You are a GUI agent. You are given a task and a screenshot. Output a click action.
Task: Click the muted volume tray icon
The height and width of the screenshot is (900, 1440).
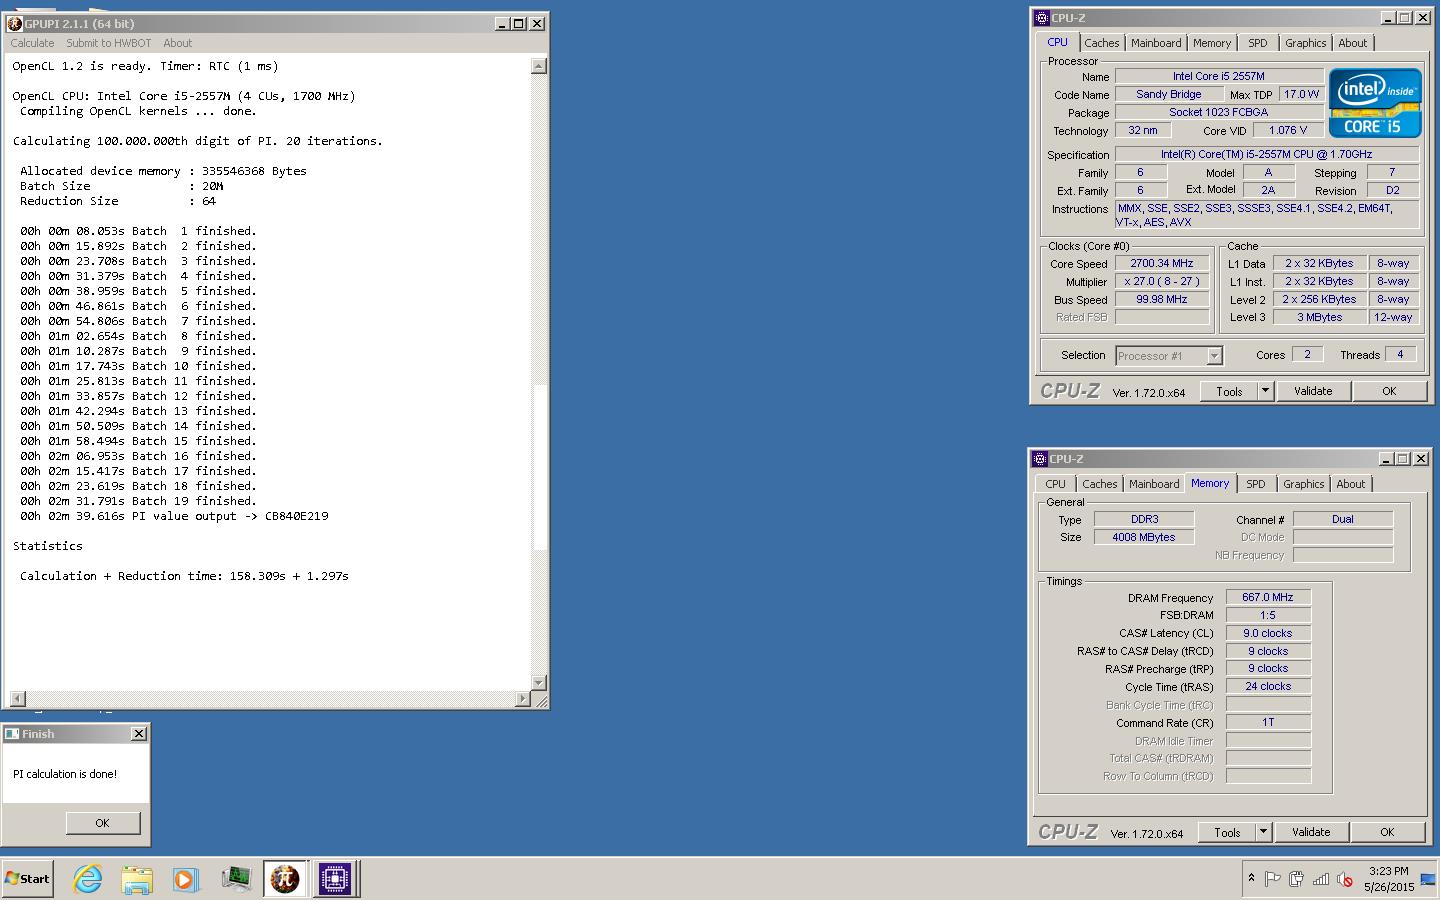[x=1345, y=879]
